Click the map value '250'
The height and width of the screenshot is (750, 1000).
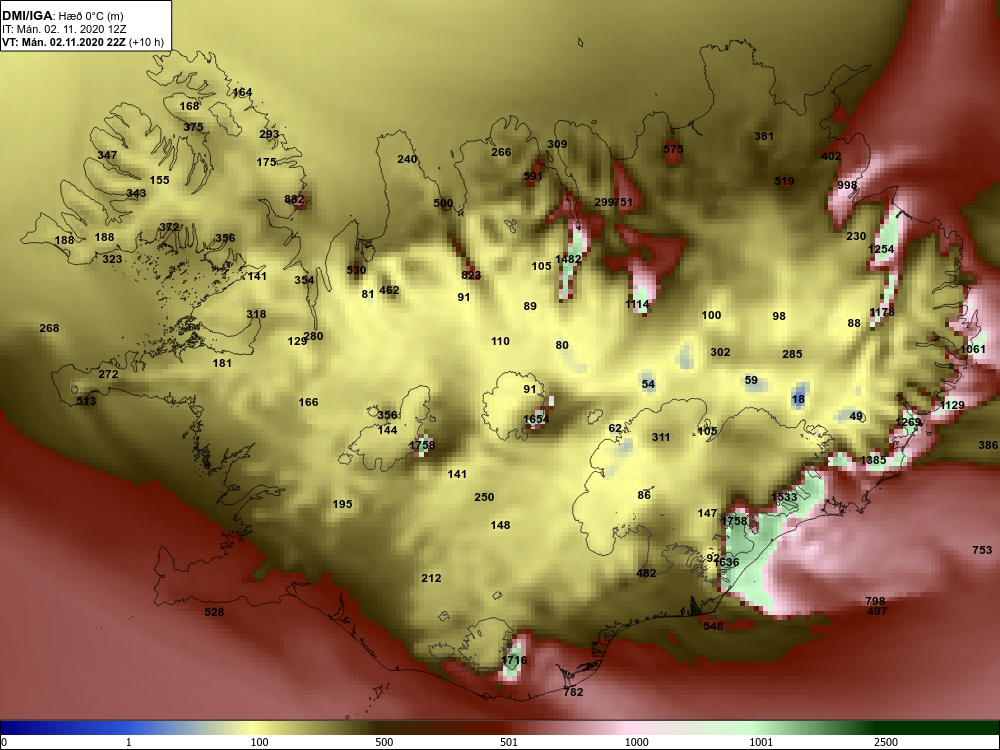[x=485, y=497]
